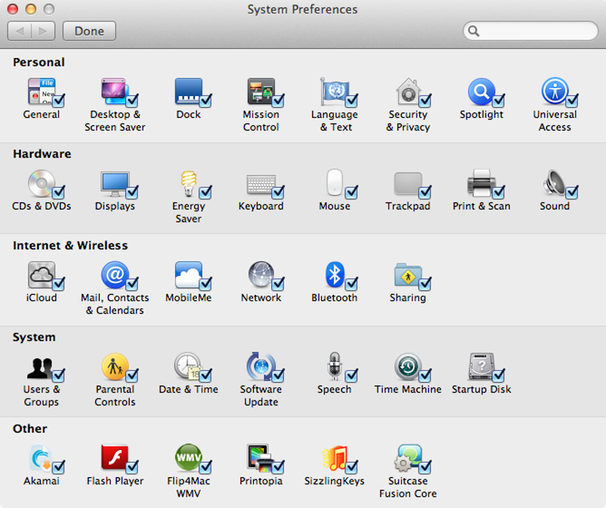Screen dimensions: 606x508
Task: Uncheck the Akamai checkbox
Action: click(58, 467)
